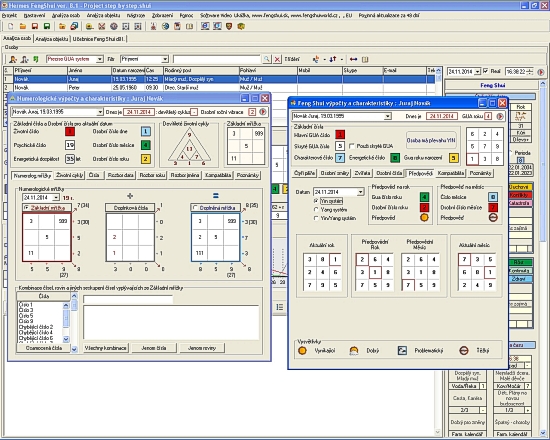
Task: Click the red crossed tools toolbar icon
Action: pos(102,26)
